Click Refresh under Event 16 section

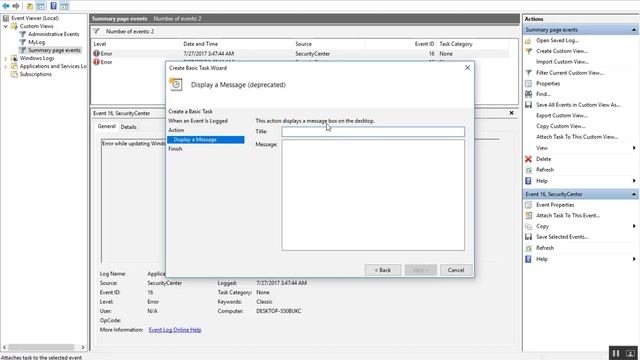[x=545, y=248]
